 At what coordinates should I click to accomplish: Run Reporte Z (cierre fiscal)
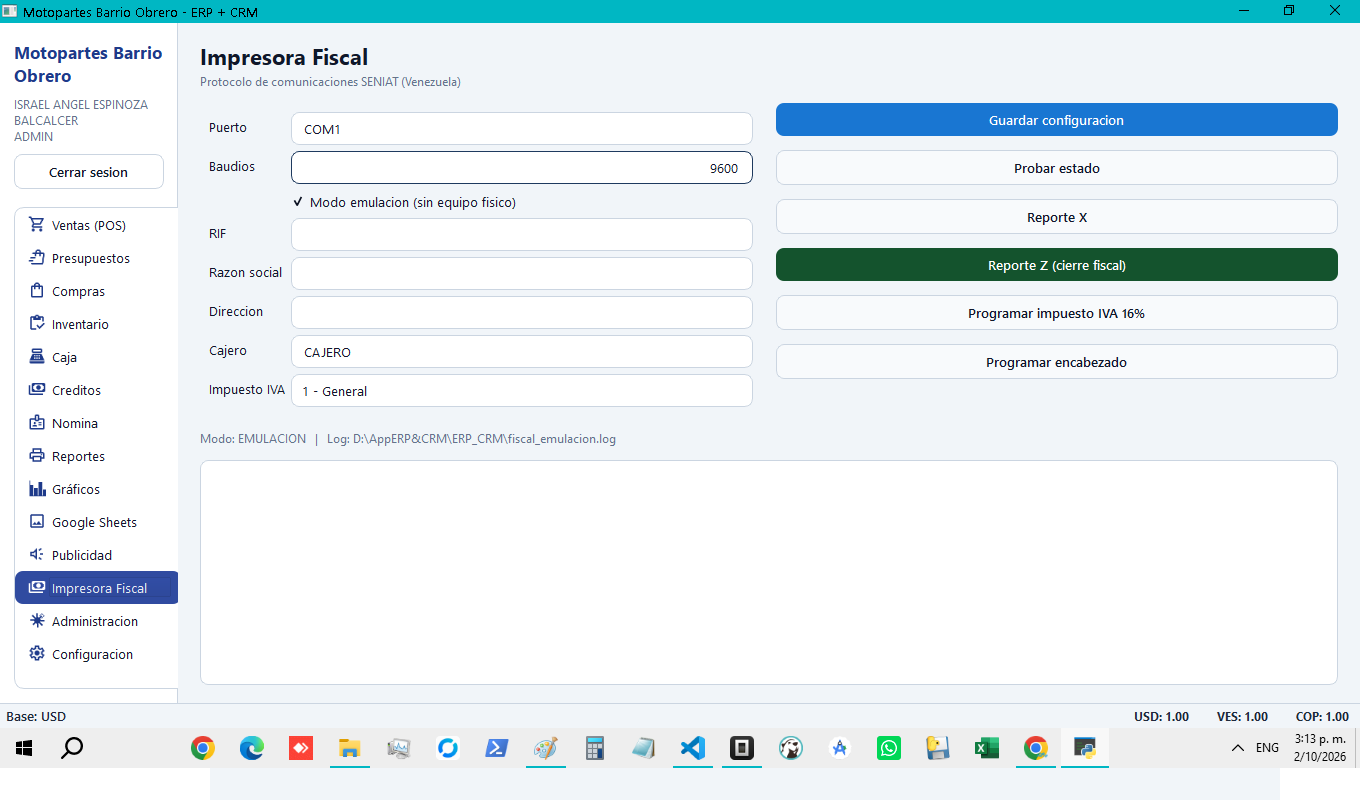[x=1057, y=265]
